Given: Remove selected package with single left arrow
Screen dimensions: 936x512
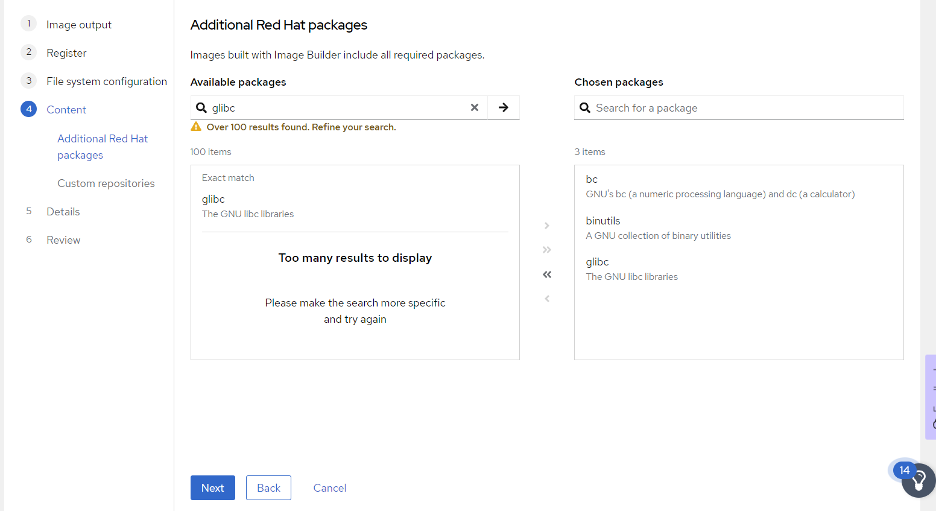Looking at the screenshot, I should (547, 298).
